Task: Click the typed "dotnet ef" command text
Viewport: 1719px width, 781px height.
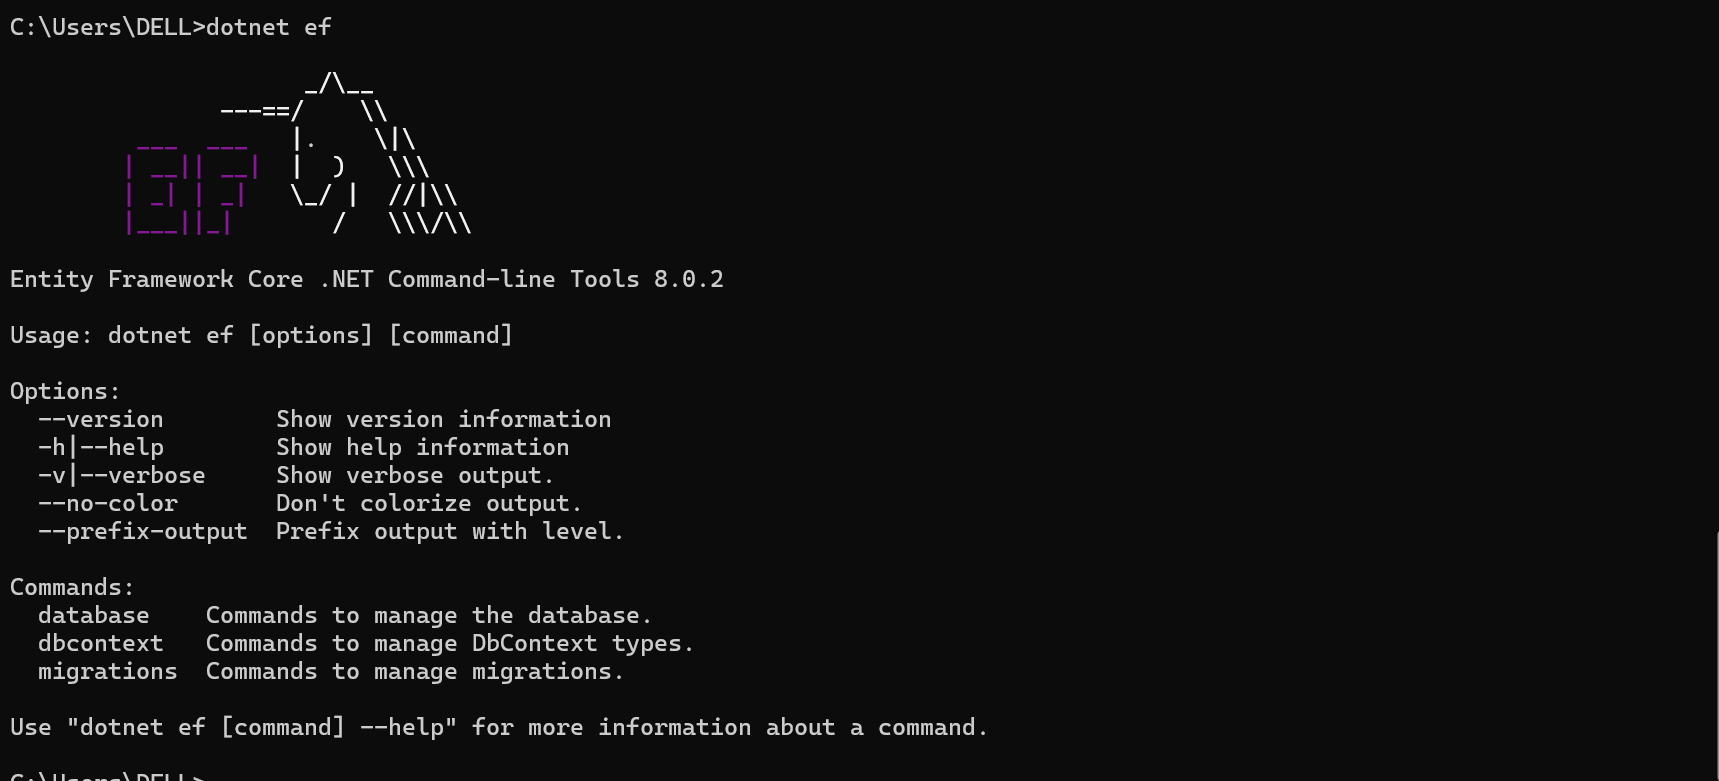Action: [268, 27]
